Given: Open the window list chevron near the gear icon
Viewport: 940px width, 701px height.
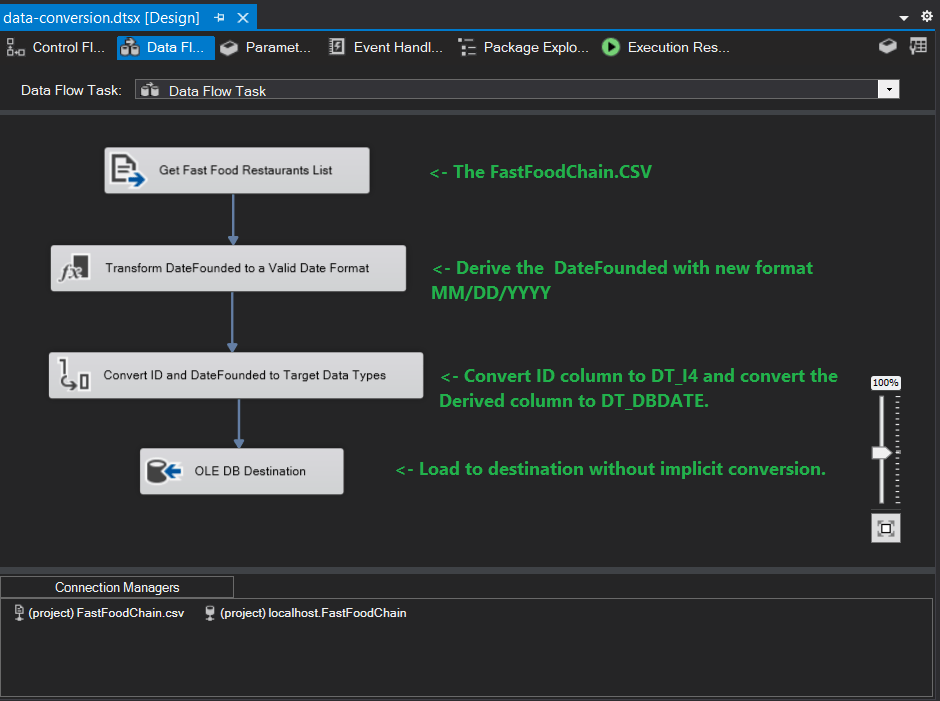Looking at the screenshot, I should (904, 16).
